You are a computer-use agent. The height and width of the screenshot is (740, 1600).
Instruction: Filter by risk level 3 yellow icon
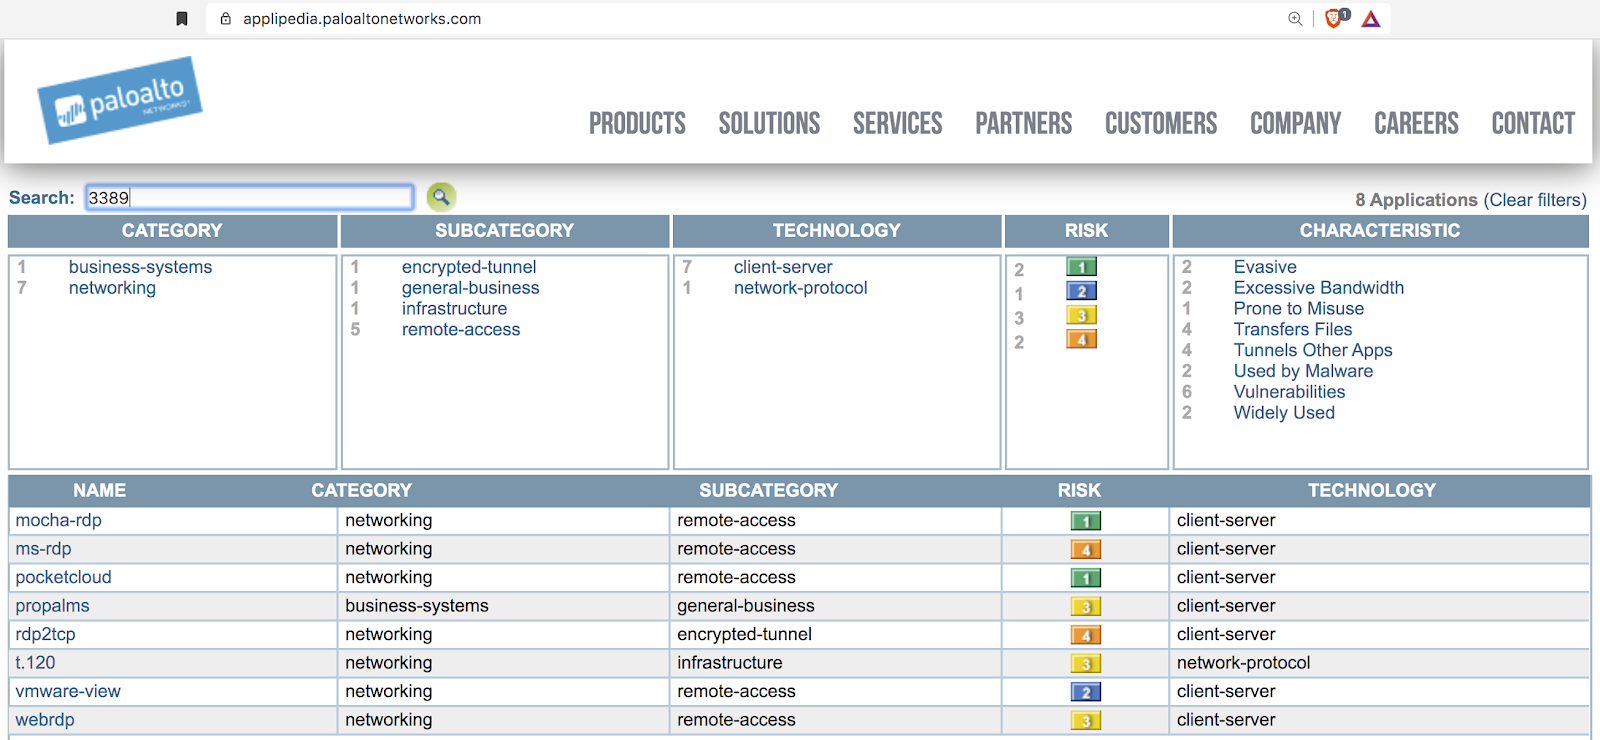pyautogui.click(x=1082, y=315)
